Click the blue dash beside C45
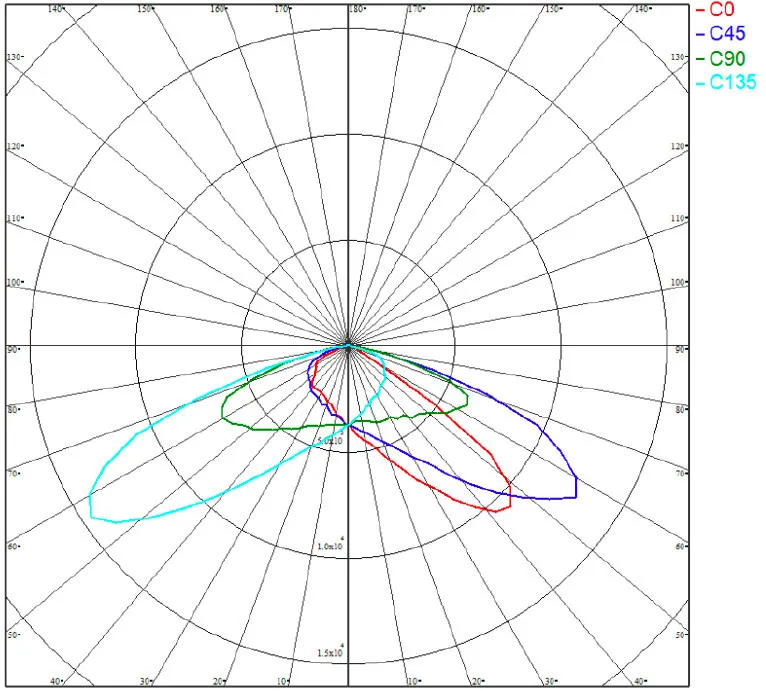The width and height of the screenshot is (766, 691). pyautogui.click(x=700, y=33)
